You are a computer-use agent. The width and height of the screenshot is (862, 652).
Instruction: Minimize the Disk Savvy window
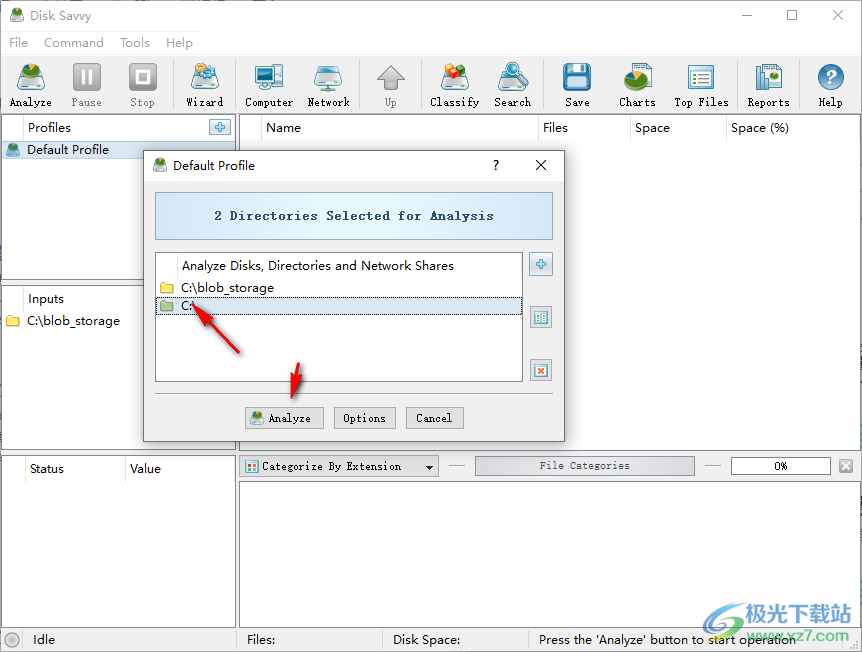pos(747,15)
